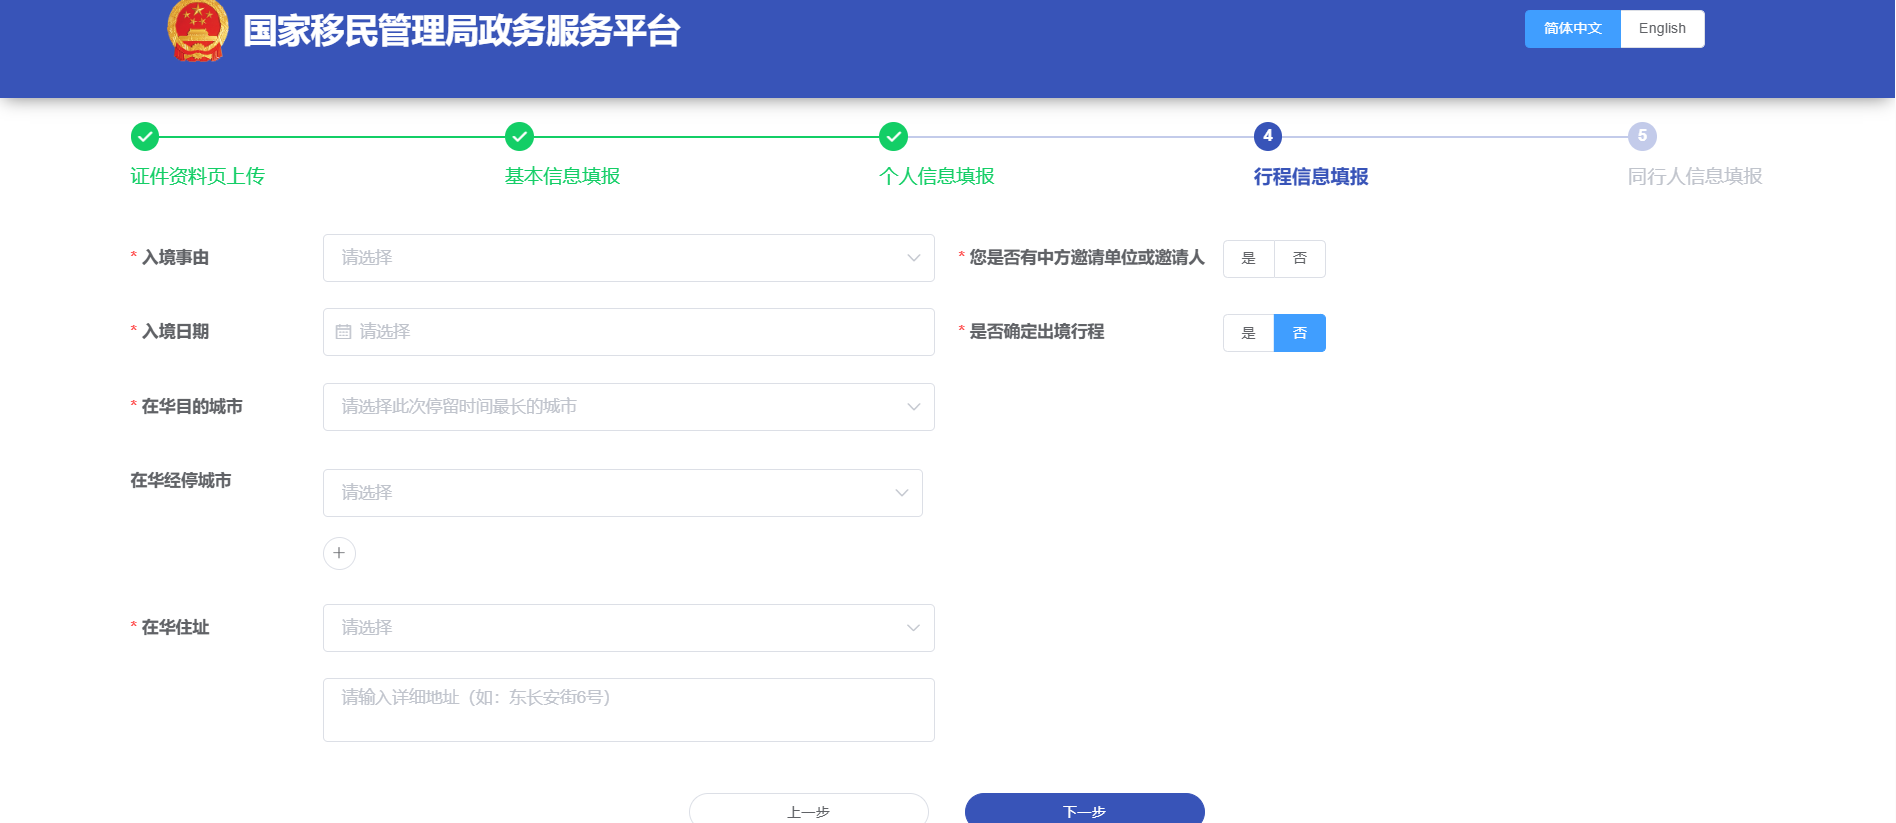Image resolution: width=1896 pixels, height=823 pixels.
Task: Select 是 for 是否确定出境行程
Action: pyautogui.click(x=1249, y=333)
